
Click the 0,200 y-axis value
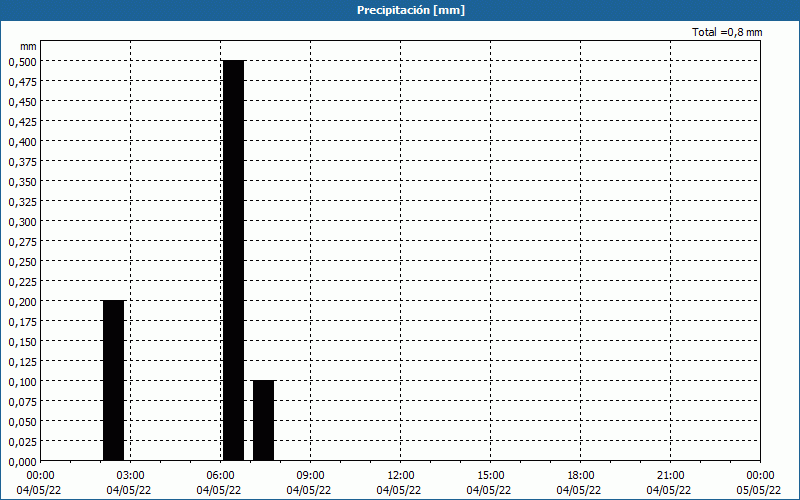click(x=22, y=302)
